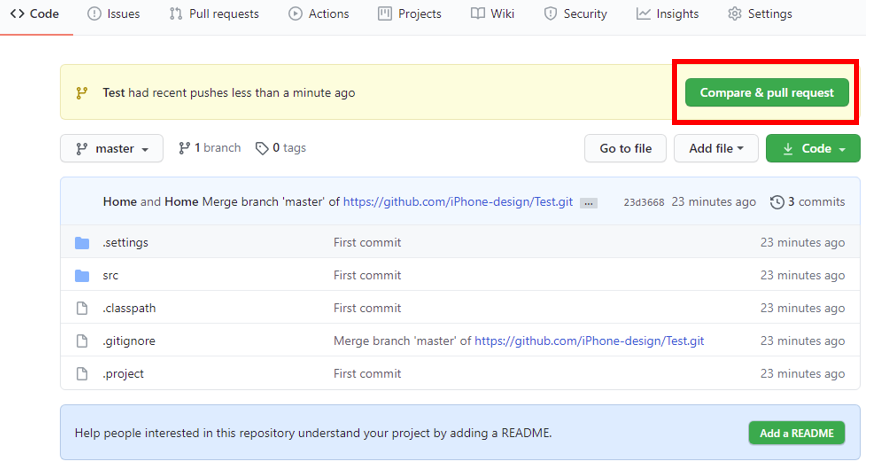Expand the Add file dropdown

716,149
